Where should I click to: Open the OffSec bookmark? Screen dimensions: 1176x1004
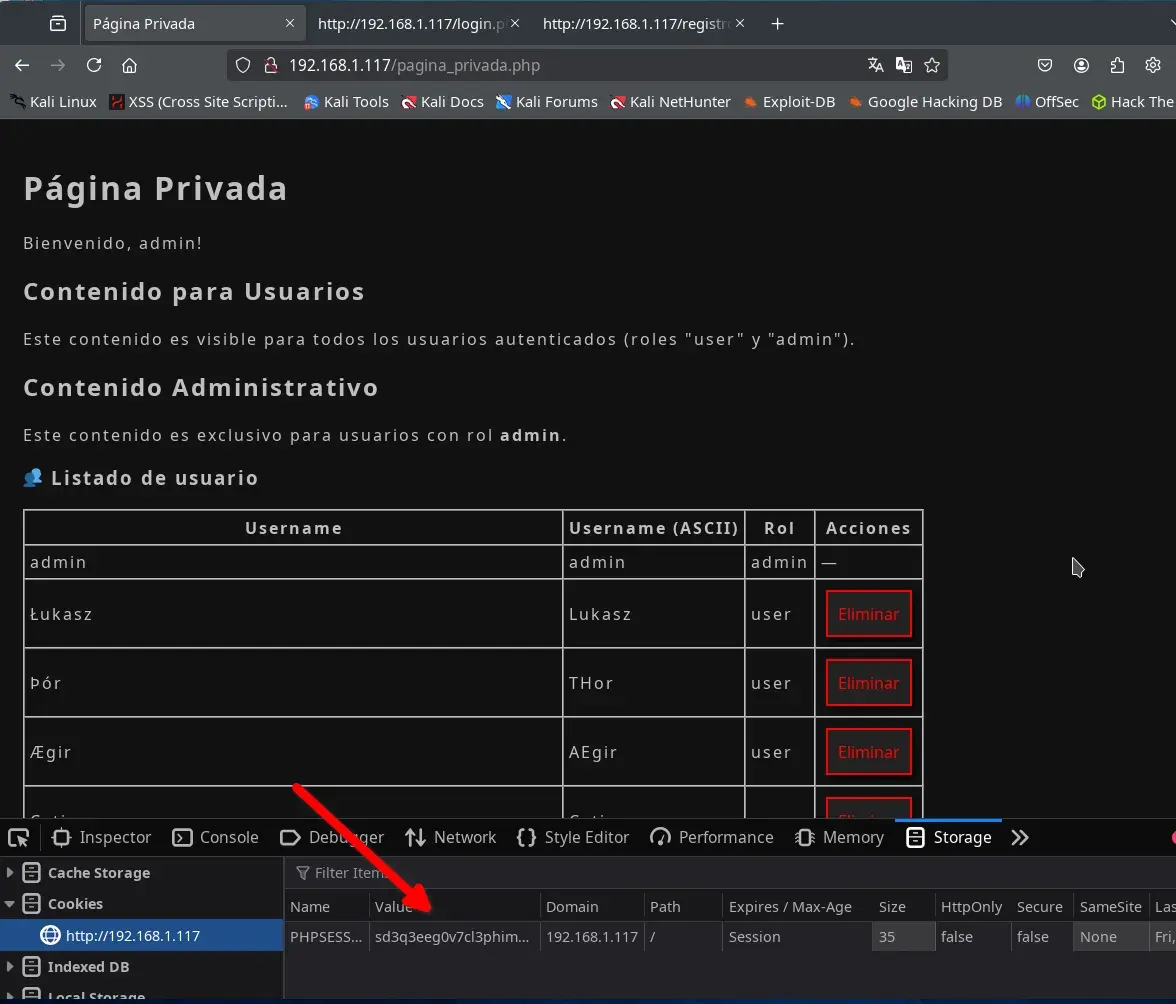coord(1047,102)
